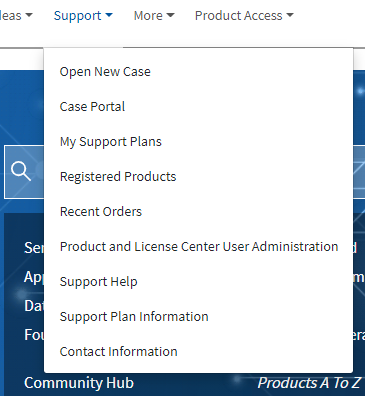365x396 pixels.
Task: Choose Contact Information
Action: pyautogui.click(x=118, y=352)
